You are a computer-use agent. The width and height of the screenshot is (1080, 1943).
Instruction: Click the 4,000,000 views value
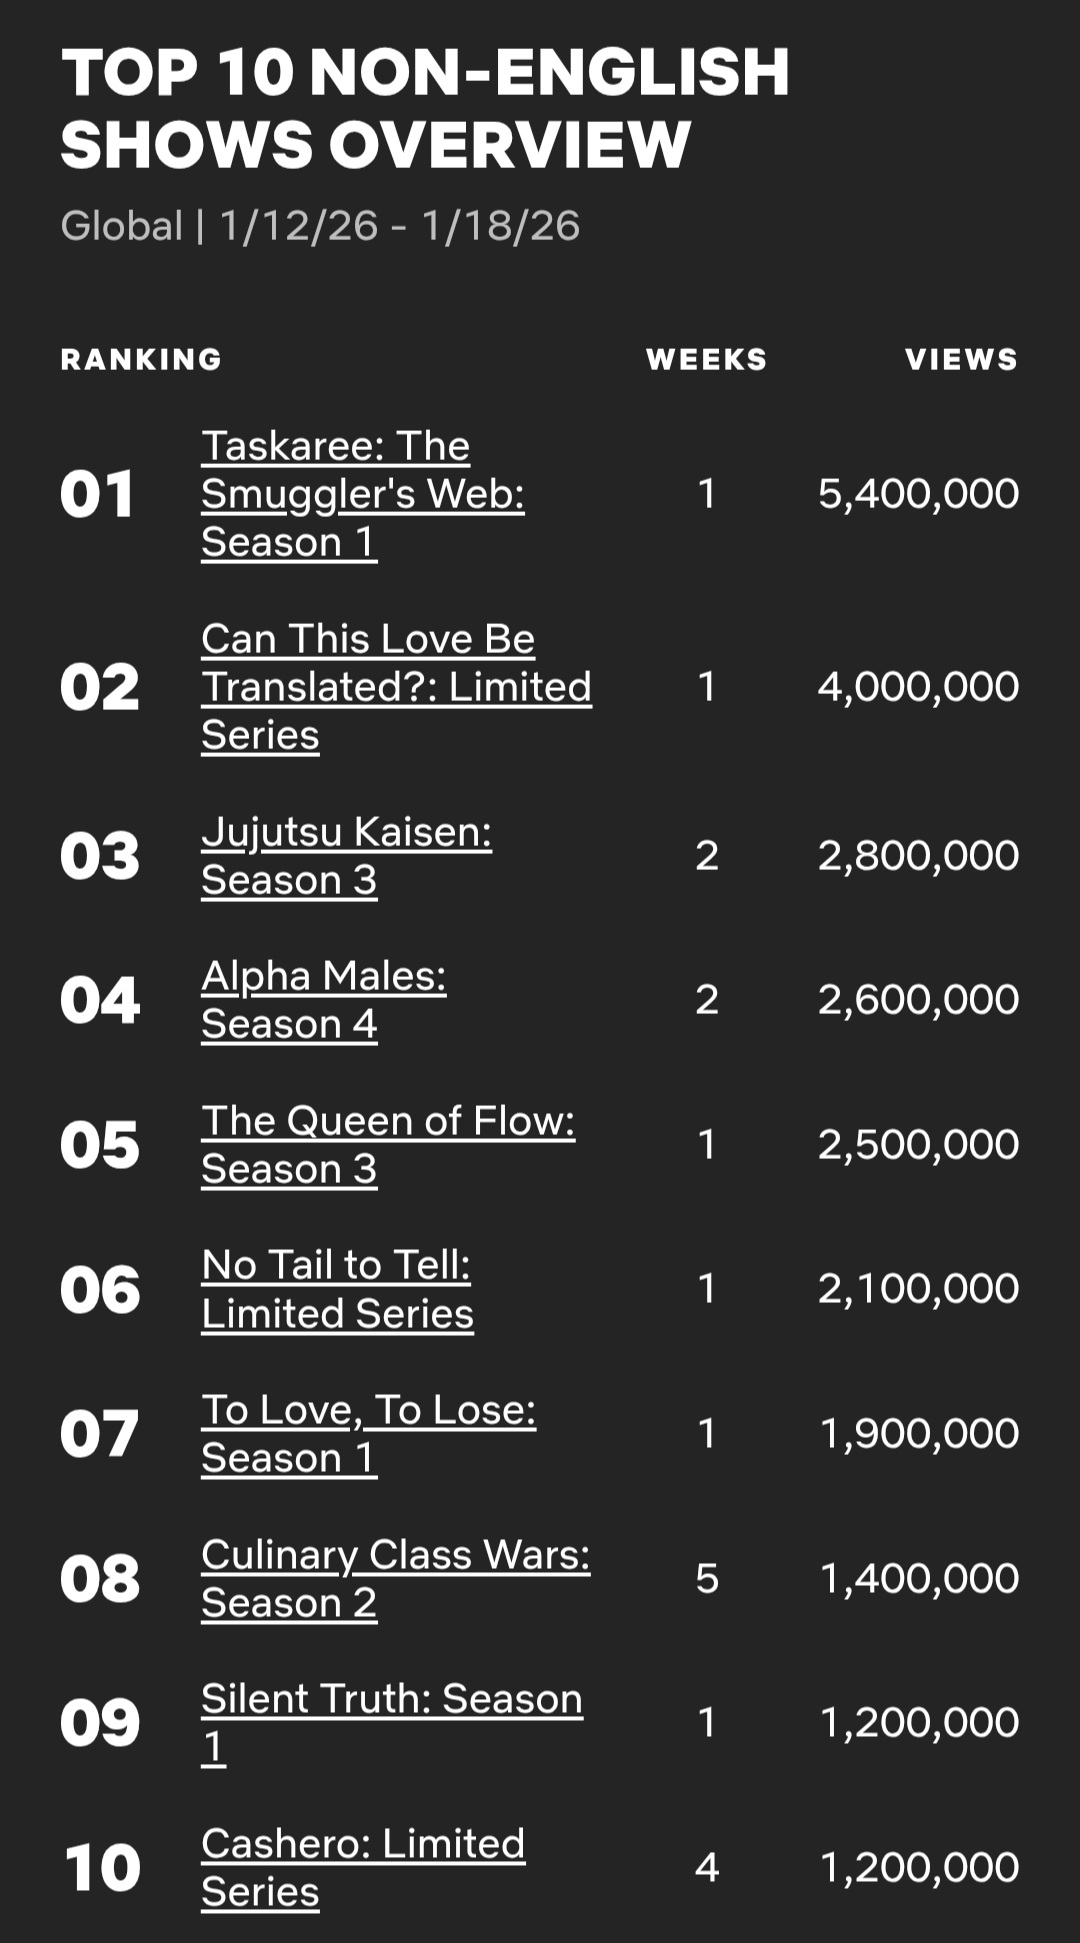[x=918, y=687]
